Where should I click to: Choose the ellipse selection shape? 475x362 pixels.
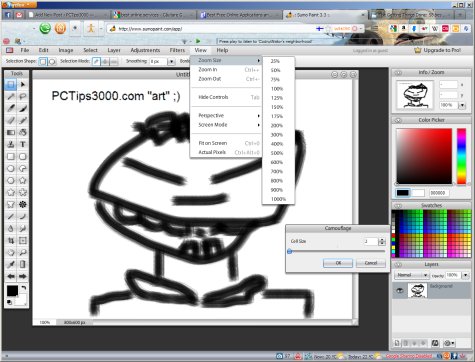click(52, 62)
